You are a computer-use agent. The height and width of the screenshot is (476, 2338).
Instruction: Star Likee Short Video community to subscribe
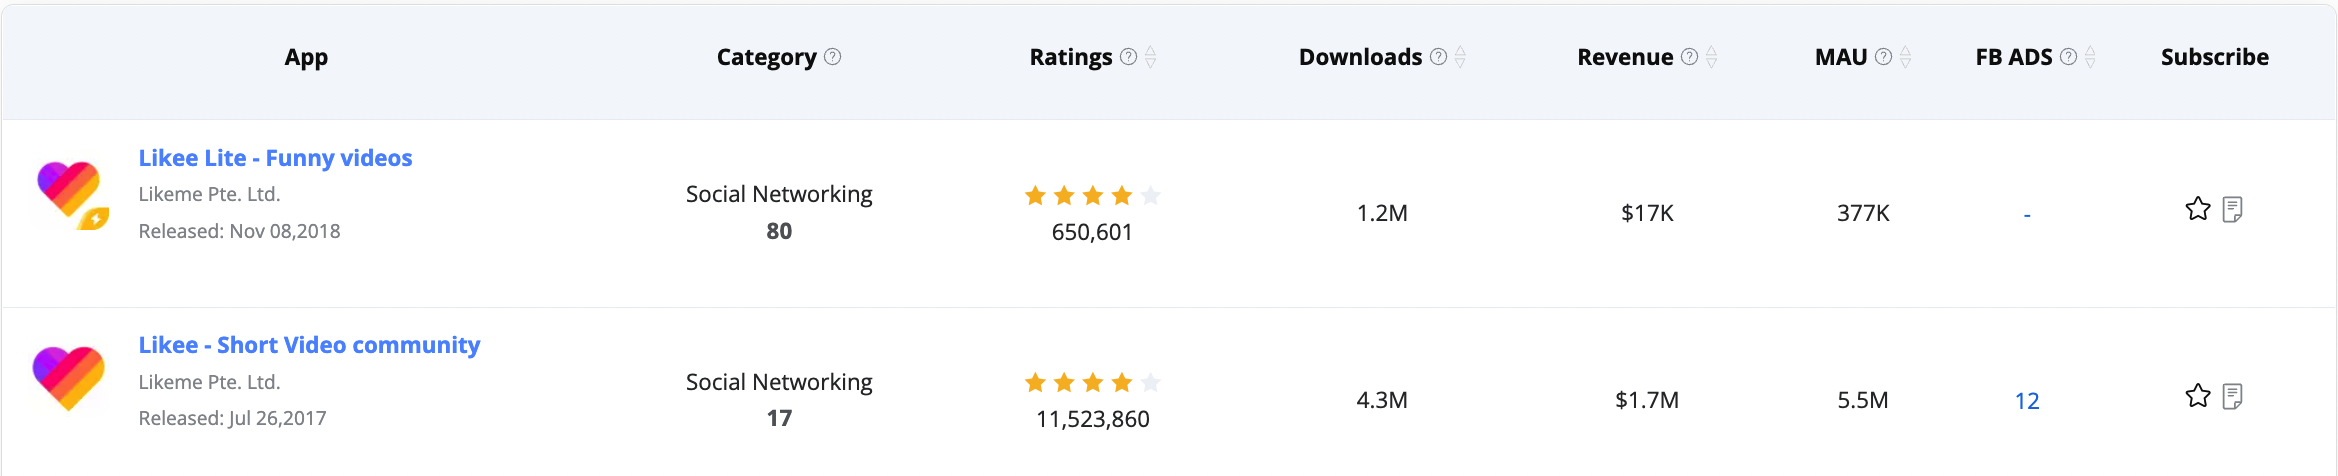2198,397
